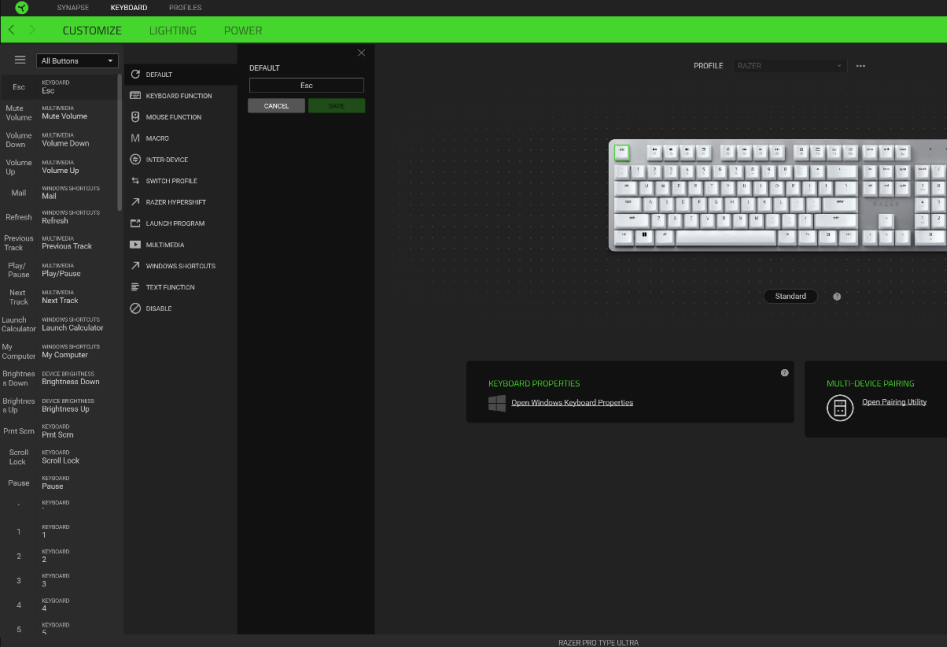Viewport: 947px width, 647px height.
Task: Select the Text Function assignment
Action: [170, 287]
